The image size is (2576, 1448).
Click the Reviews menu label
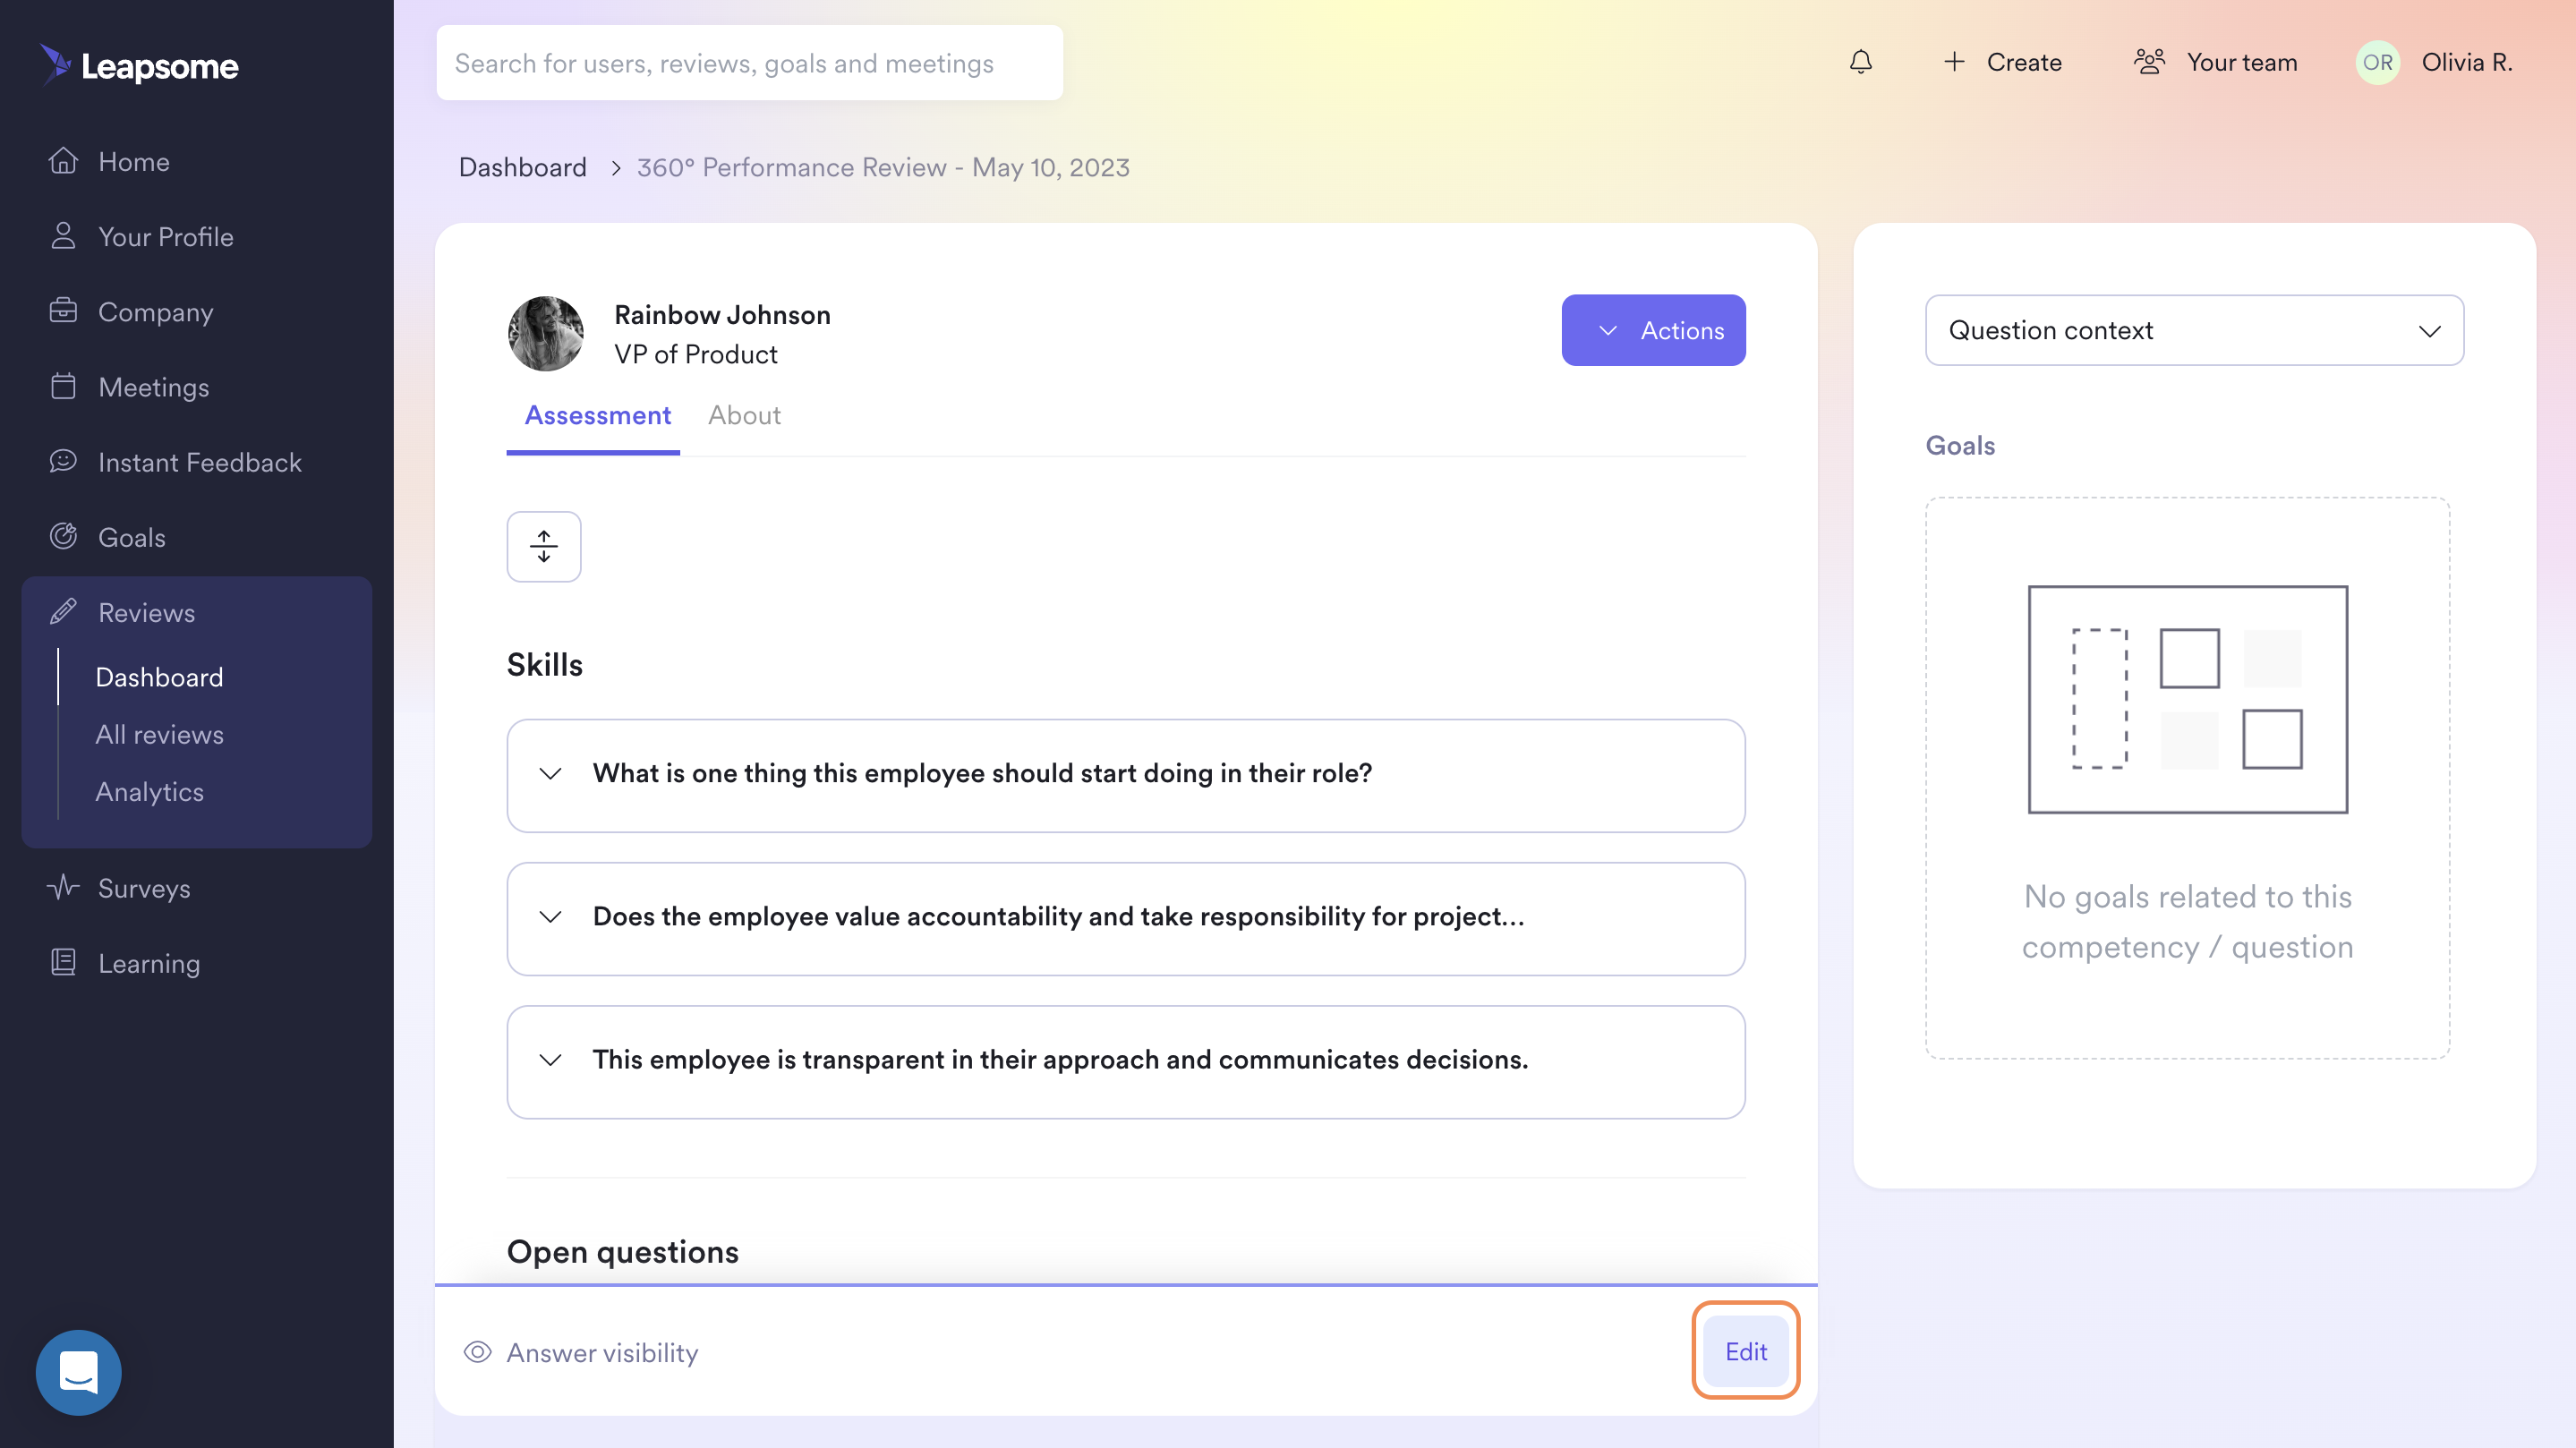pos(146,612)
